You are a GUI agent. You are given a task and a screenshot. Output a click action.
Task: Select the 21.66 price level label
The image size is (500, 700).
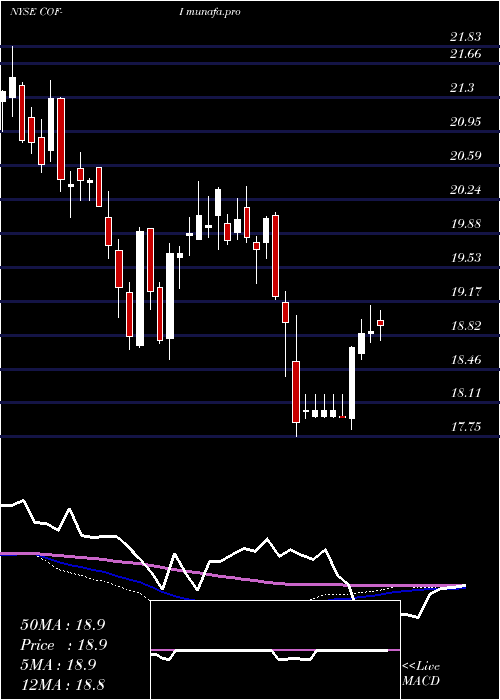pyautogui.click(x=465, y=54)
